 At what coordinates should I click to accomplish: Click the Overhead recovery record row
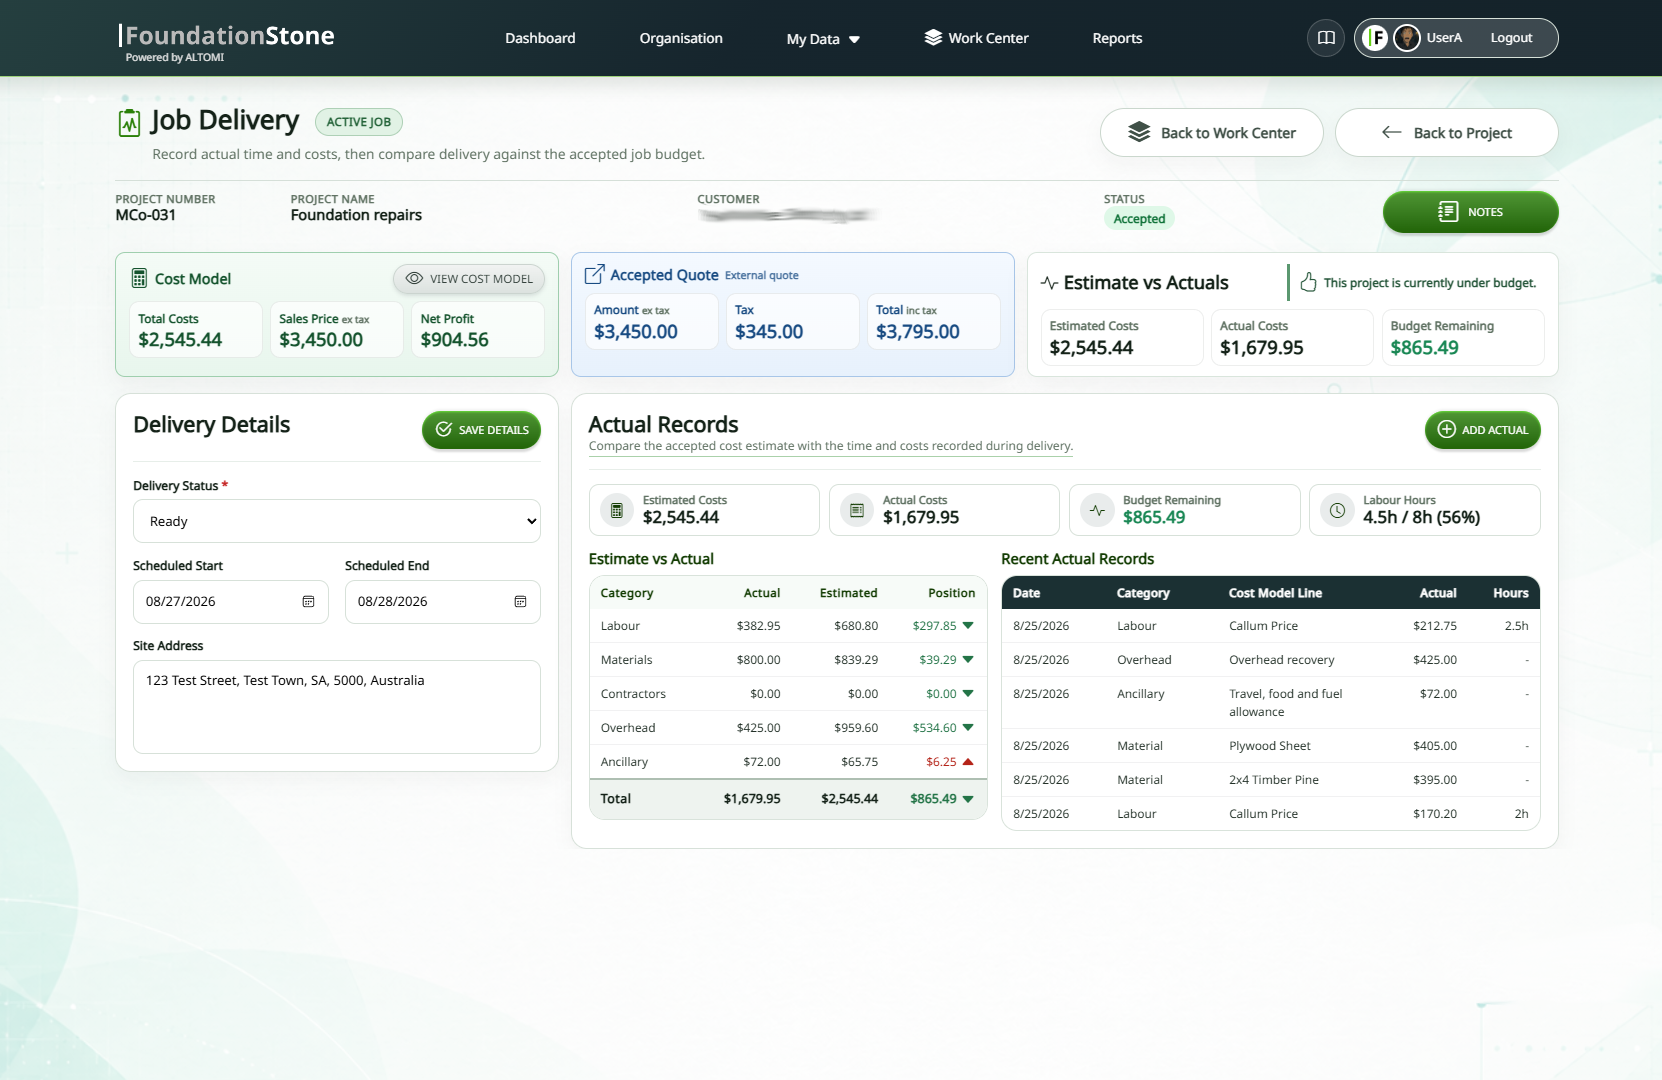click(1271, 660)
